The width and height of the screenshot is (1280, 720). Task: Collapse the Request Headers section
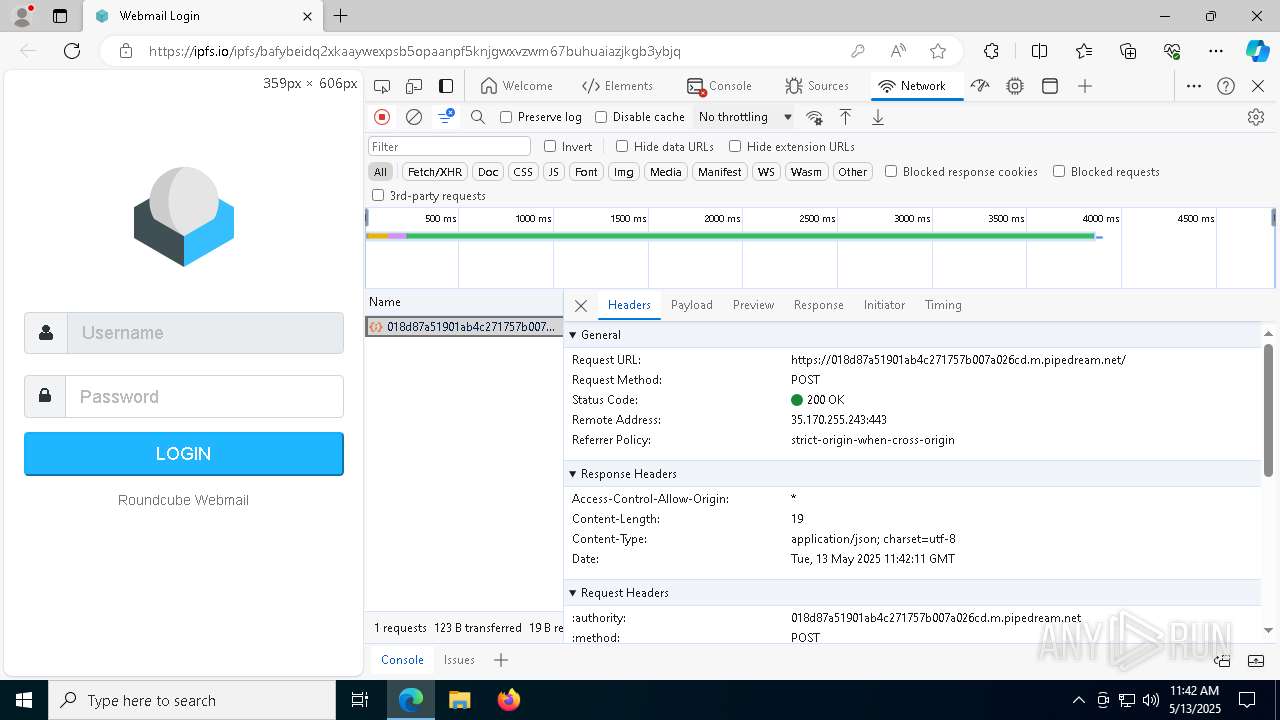(573, 593)
